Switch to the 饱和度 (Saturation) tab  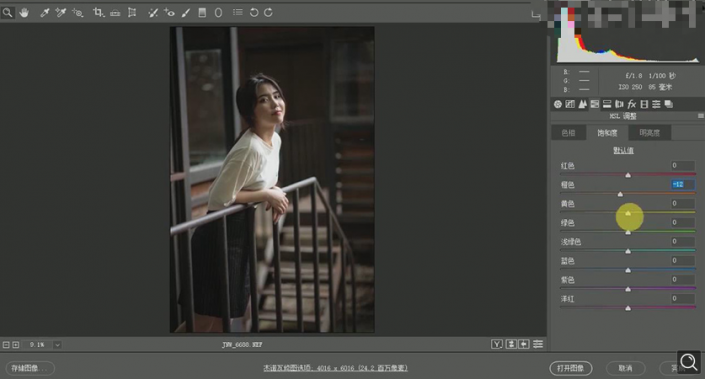point(607,133)
